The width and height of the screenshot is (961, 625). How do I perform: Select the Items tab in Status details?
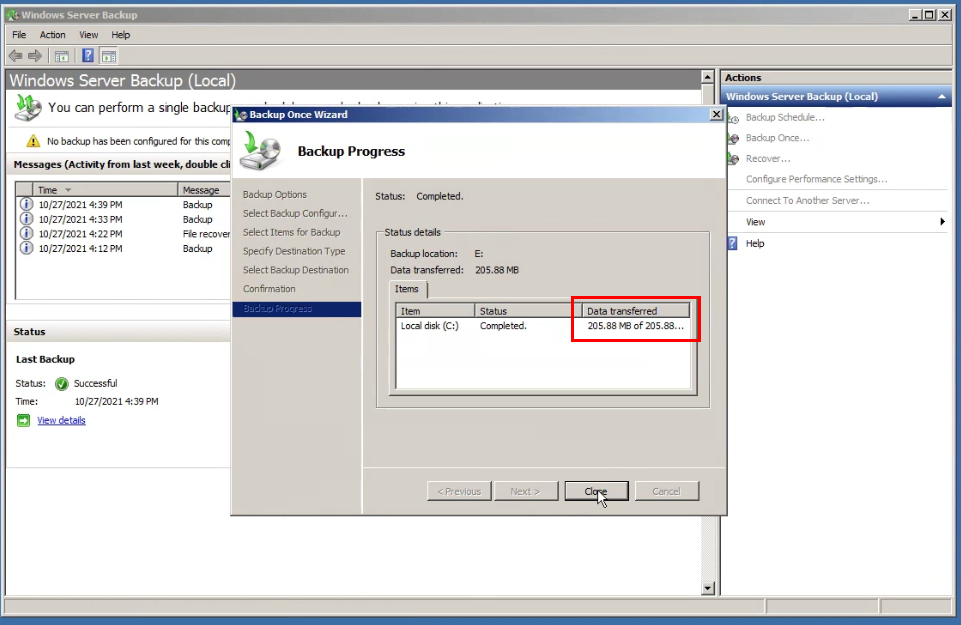click(x=407, y=289)
